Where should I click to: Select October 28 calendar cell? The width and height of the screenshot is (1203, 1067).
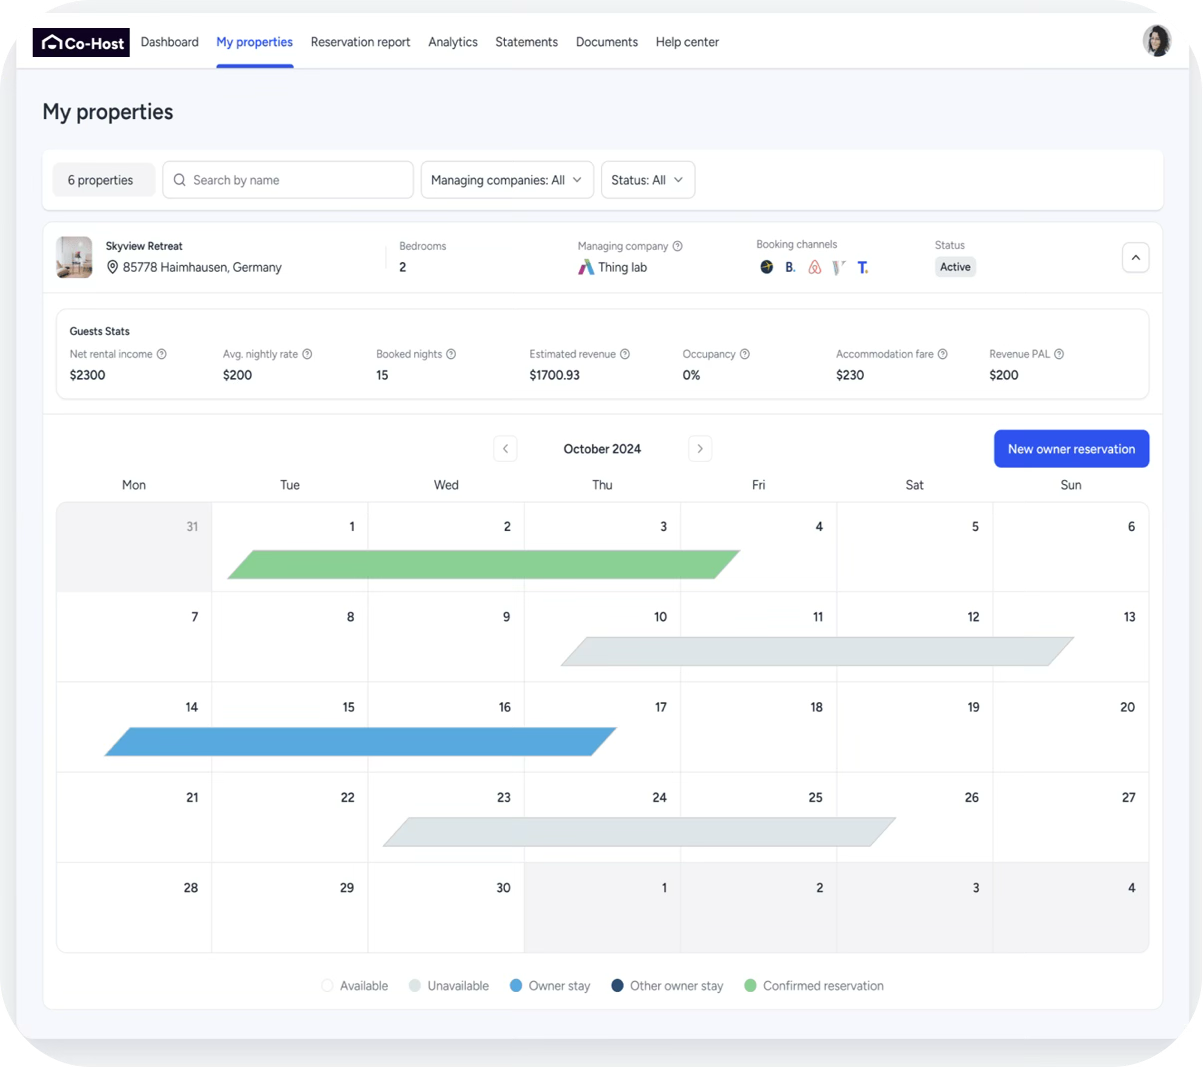click(x=134, y=907)
